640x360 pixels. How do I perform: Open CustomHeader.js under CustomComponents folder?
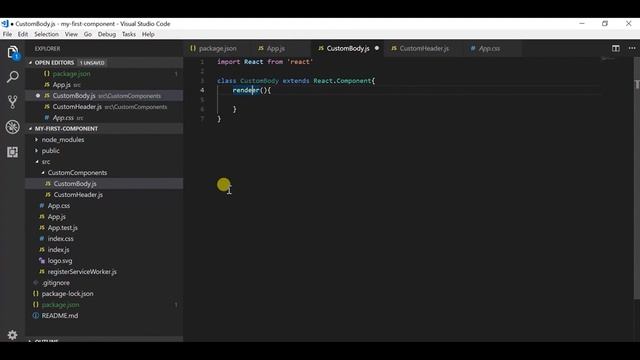tap(78, 195)
